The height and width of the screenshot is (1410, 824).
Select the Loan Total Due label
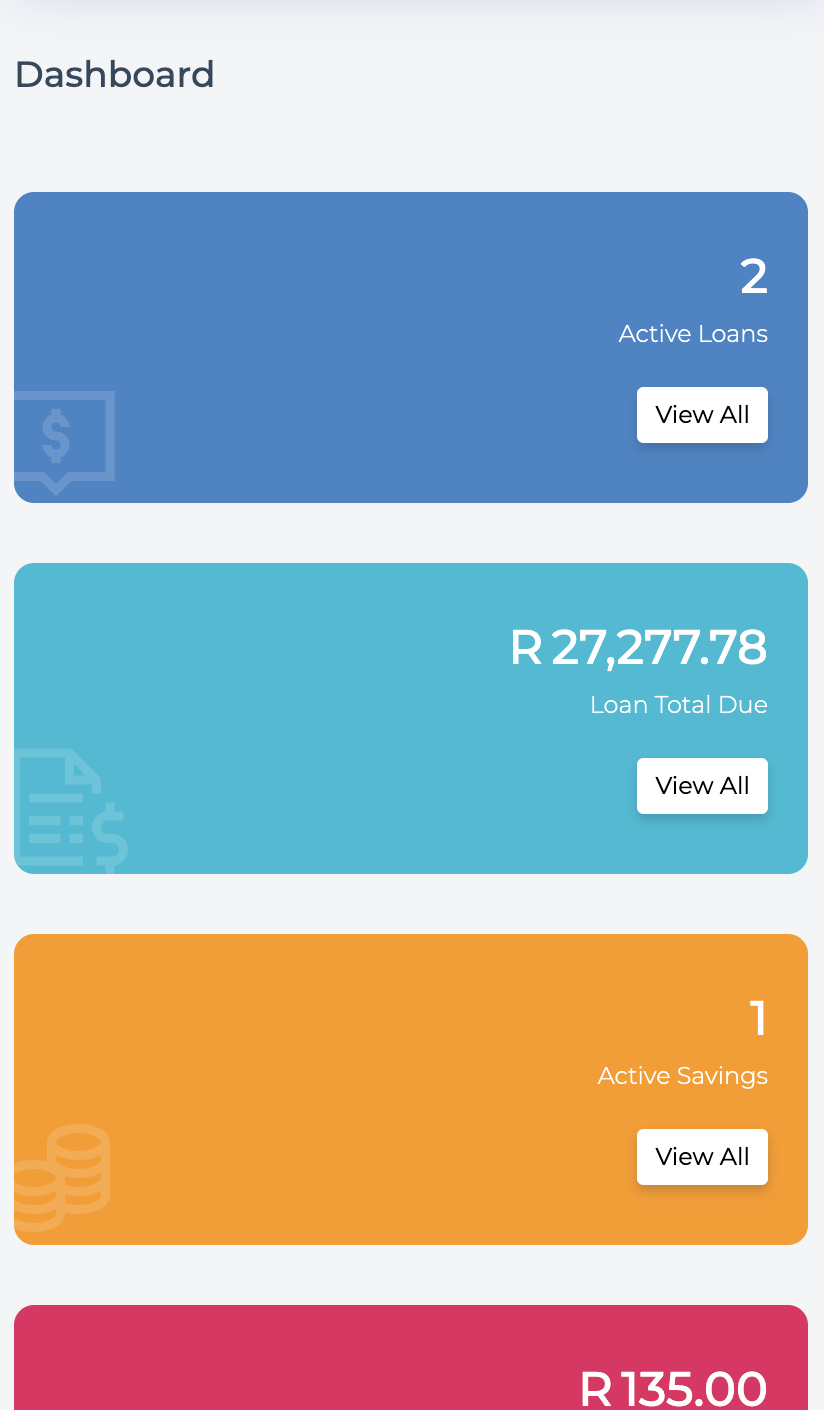click(x=678, y=705)
